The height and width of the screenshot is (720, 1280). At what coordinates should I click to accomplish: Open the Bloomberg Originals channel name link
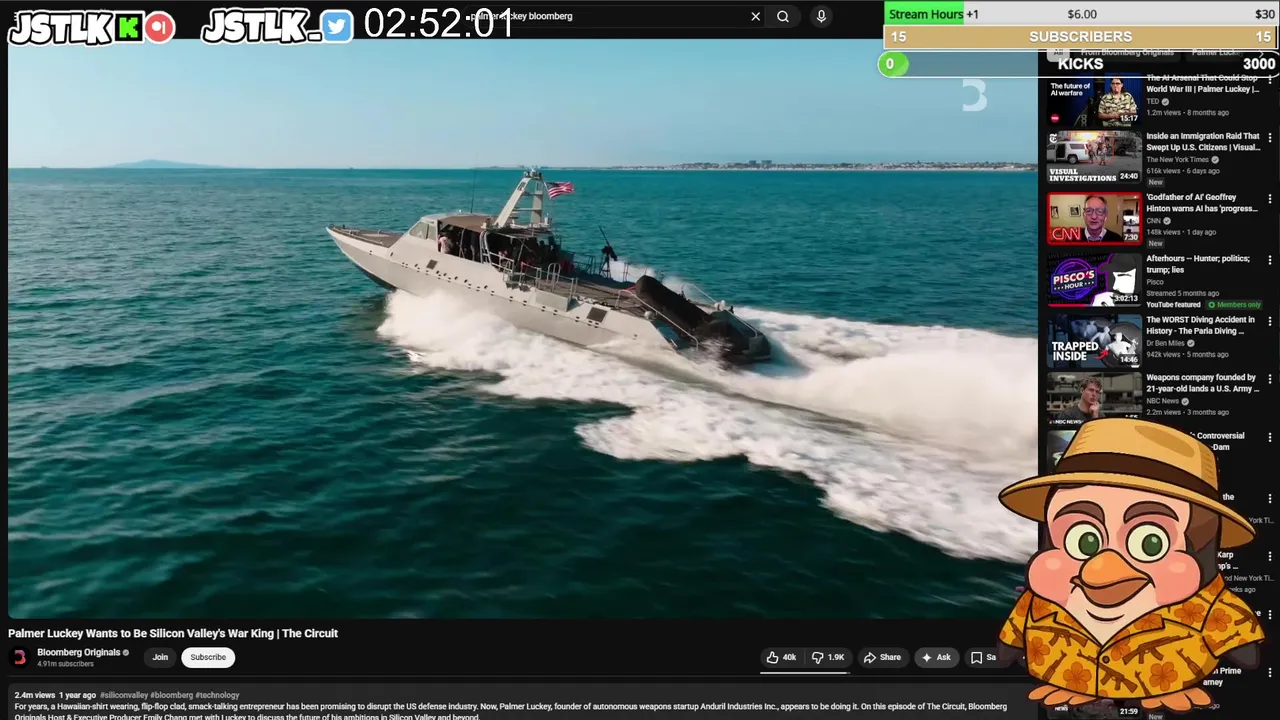(x=78, y=652)
